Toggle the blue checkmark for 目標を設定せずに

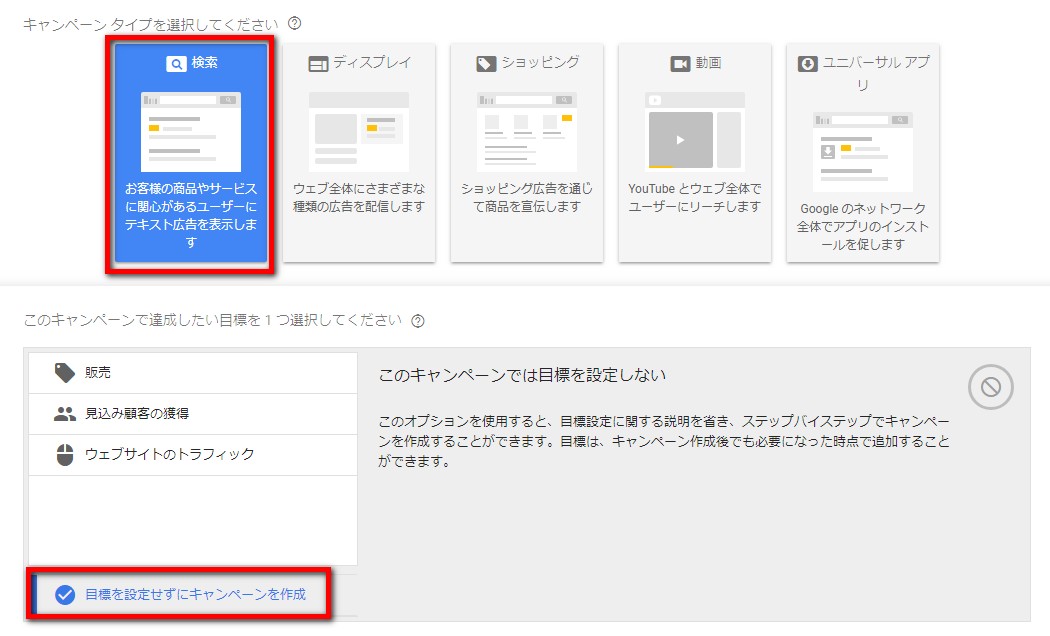65,595
